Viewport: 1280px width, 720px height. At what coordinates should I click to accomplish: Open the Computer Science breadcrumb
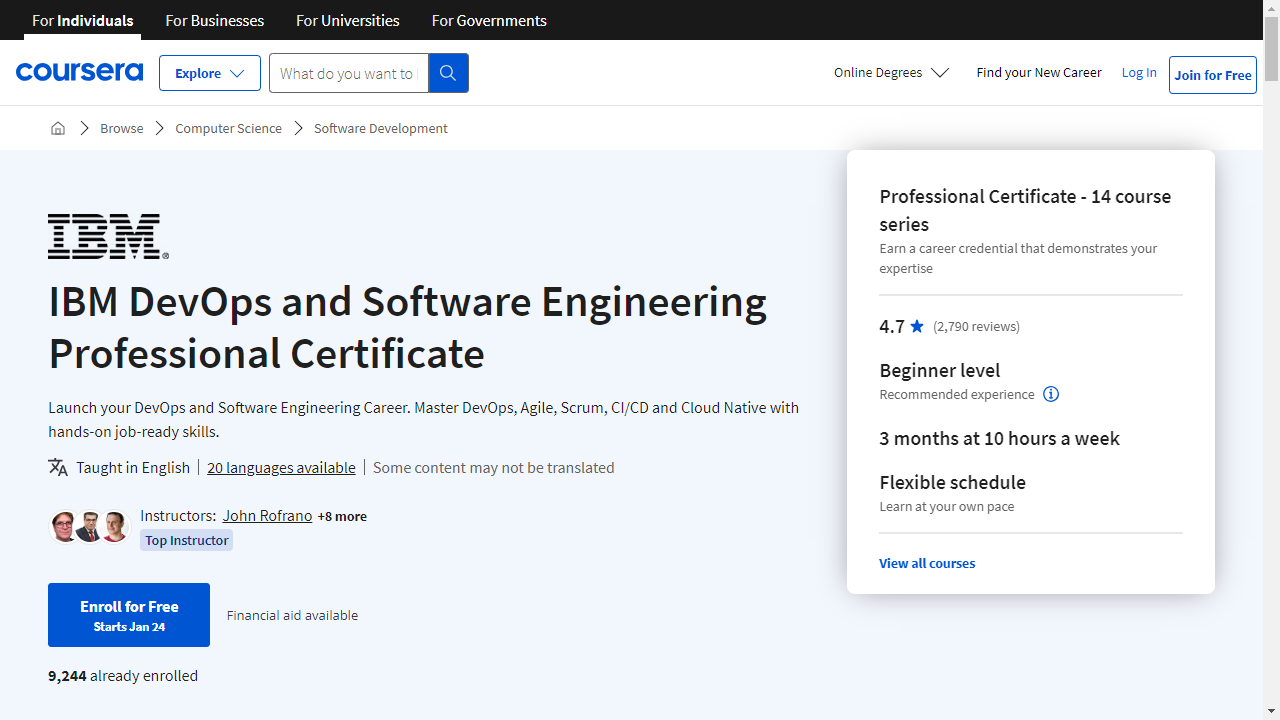(229, 128)
